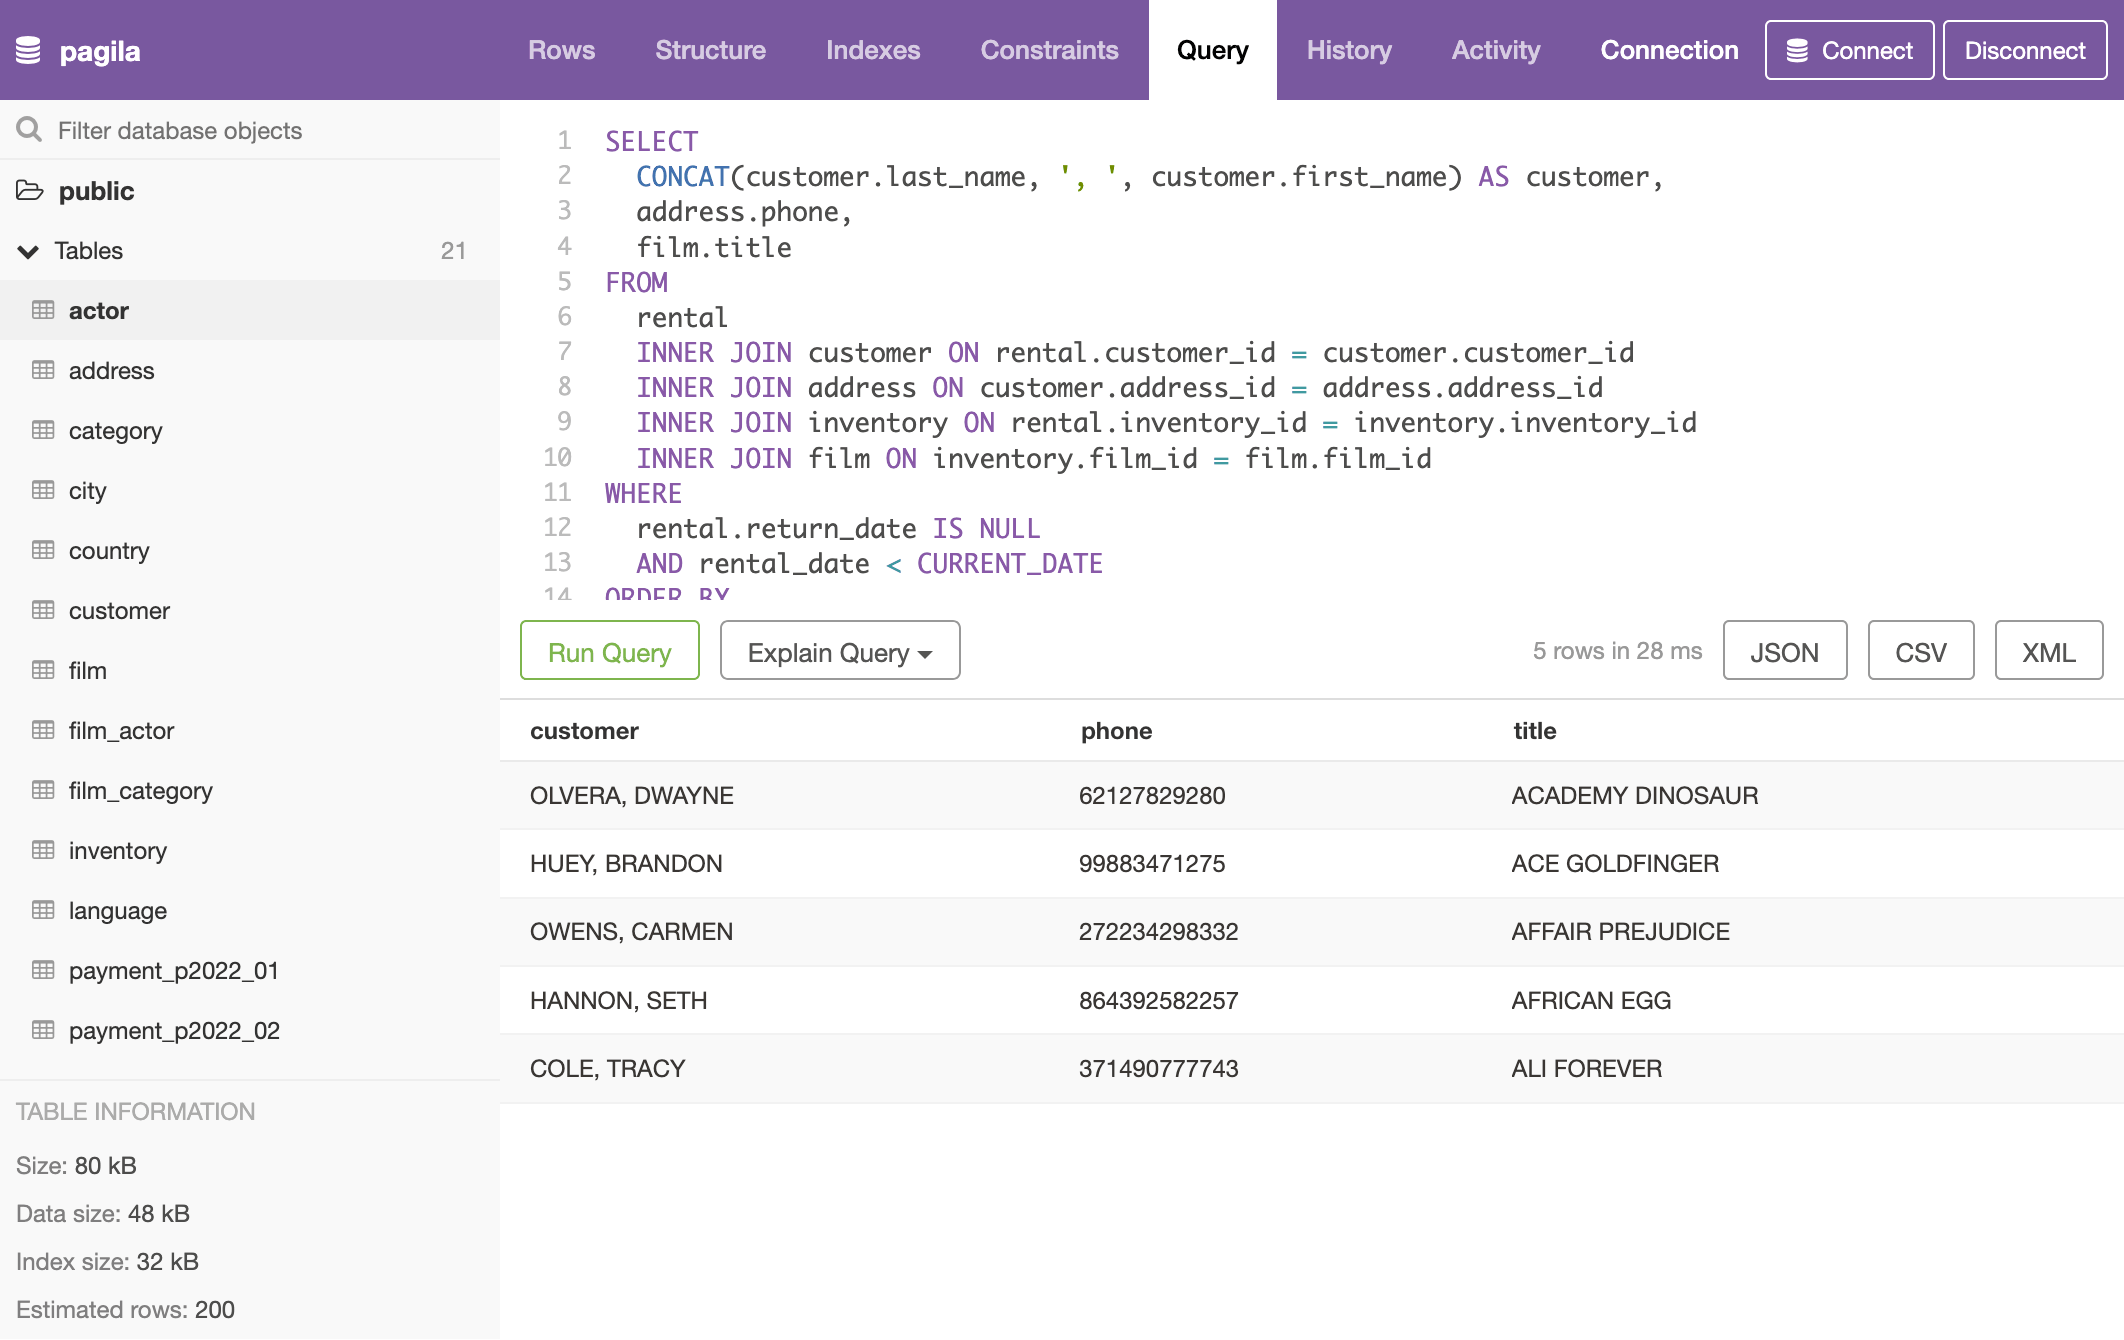The height and width of the screenshot is (1340, 2124).
Task: Collapse the Tables list chevron
Action: coord(28,251)
